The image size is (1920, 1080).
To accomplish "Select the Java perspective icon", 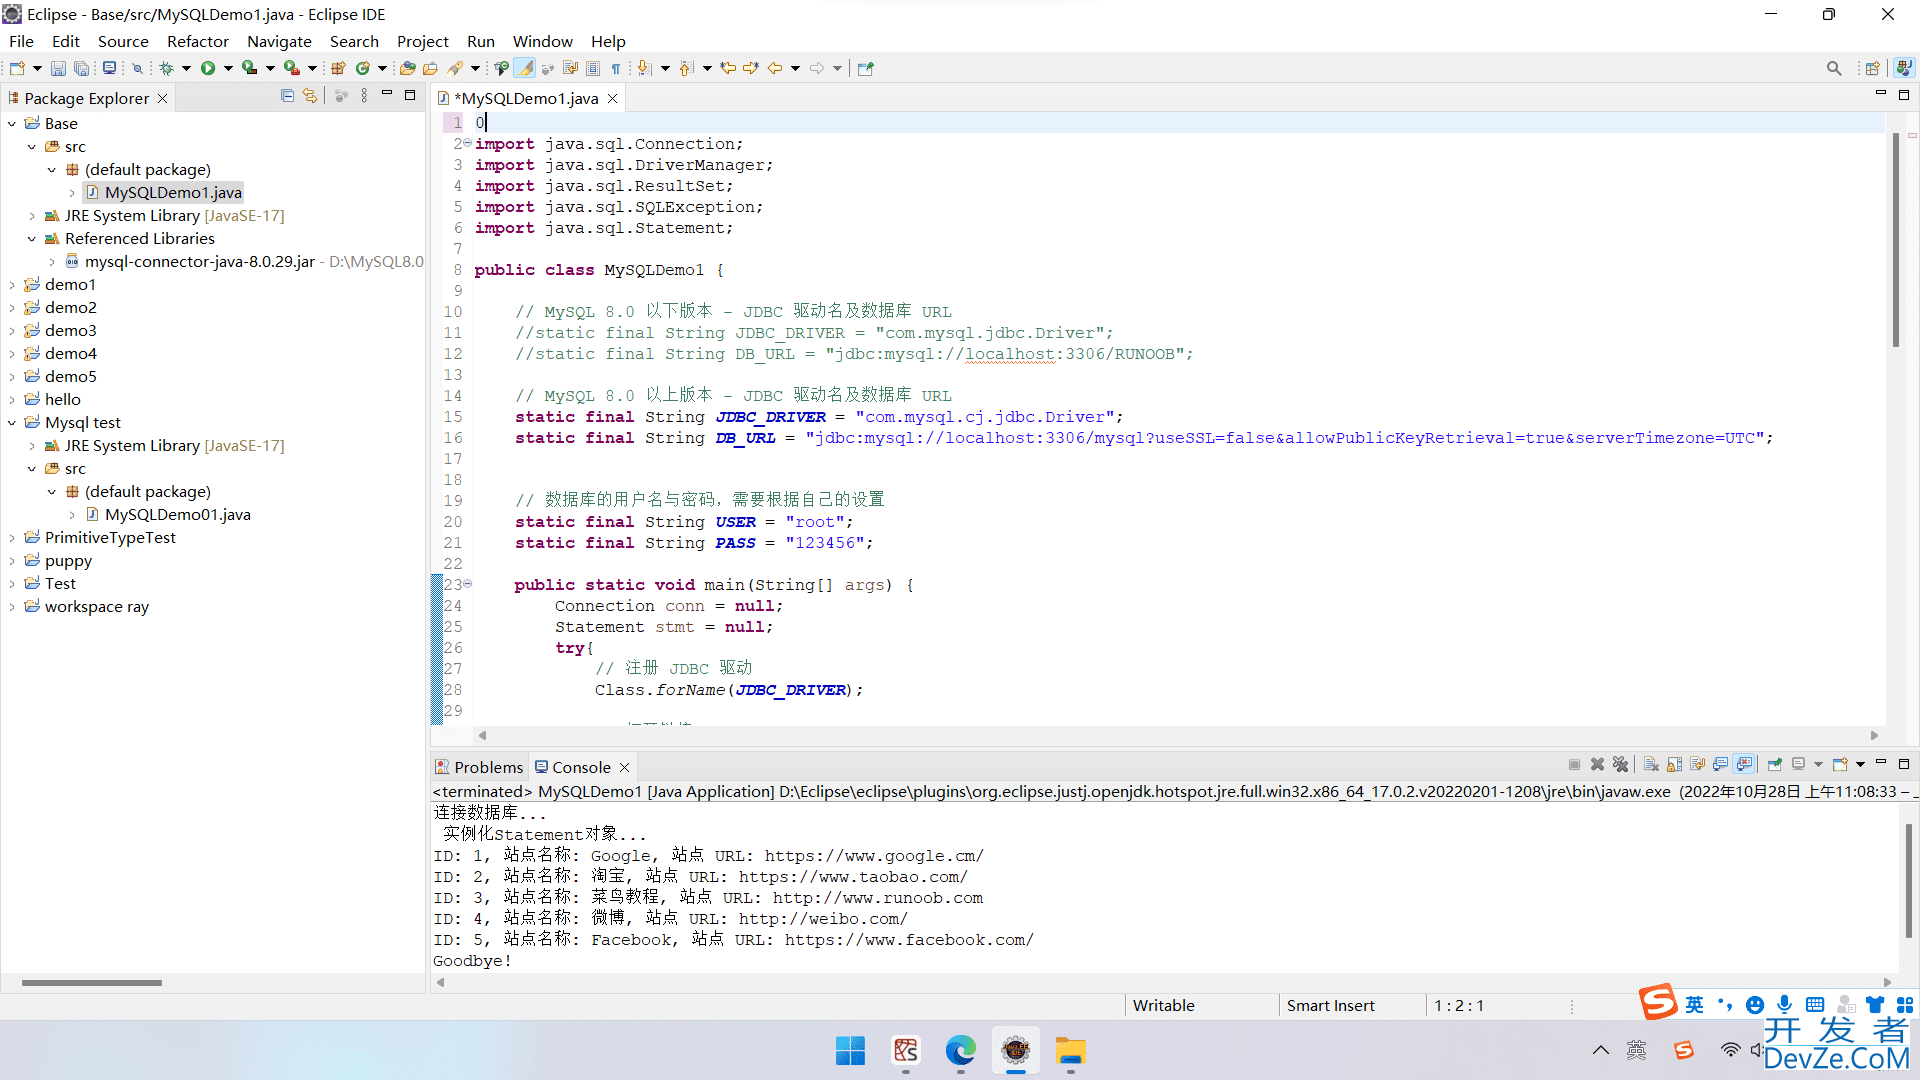I will coord(1904,68).
